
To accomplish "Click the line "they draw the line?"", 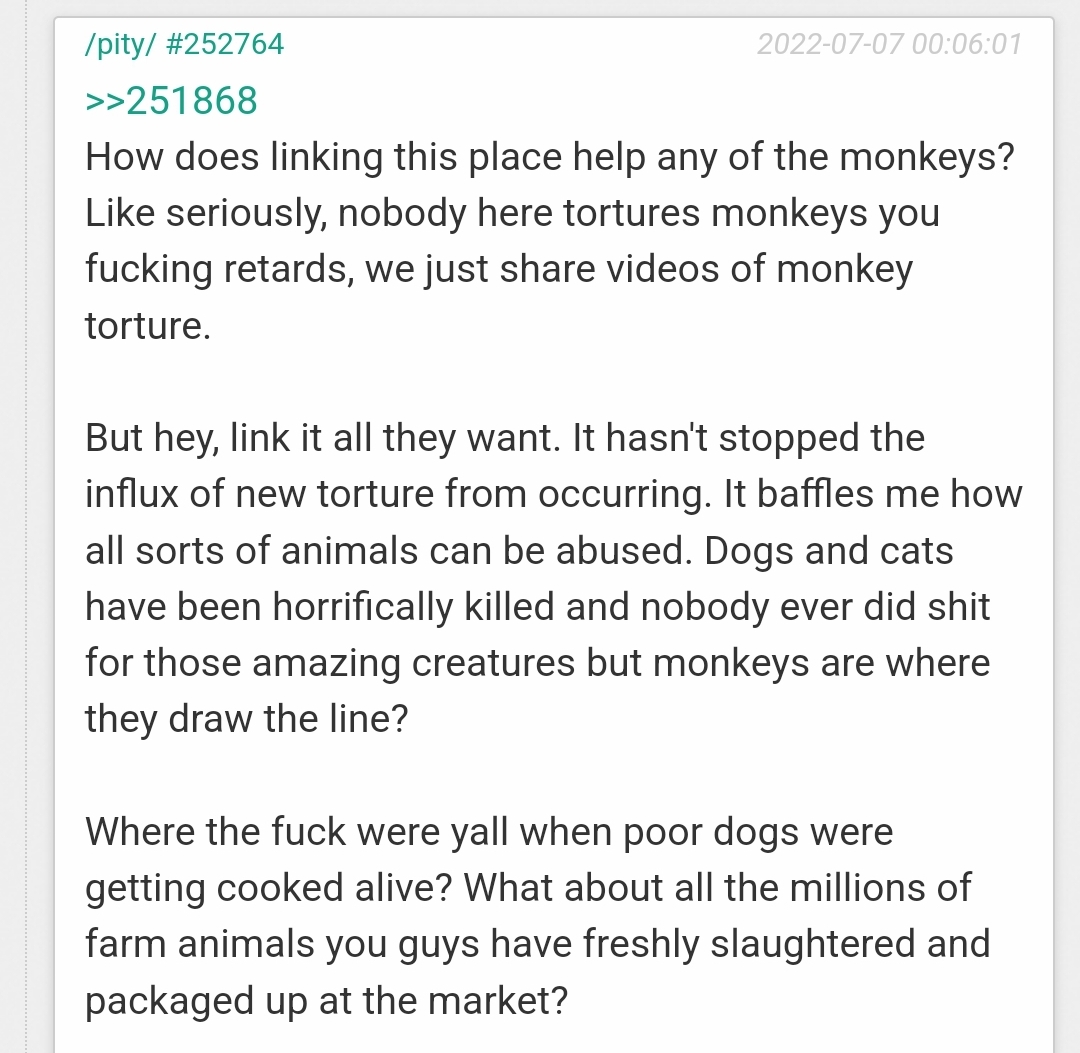I will [x=247, y=719].
